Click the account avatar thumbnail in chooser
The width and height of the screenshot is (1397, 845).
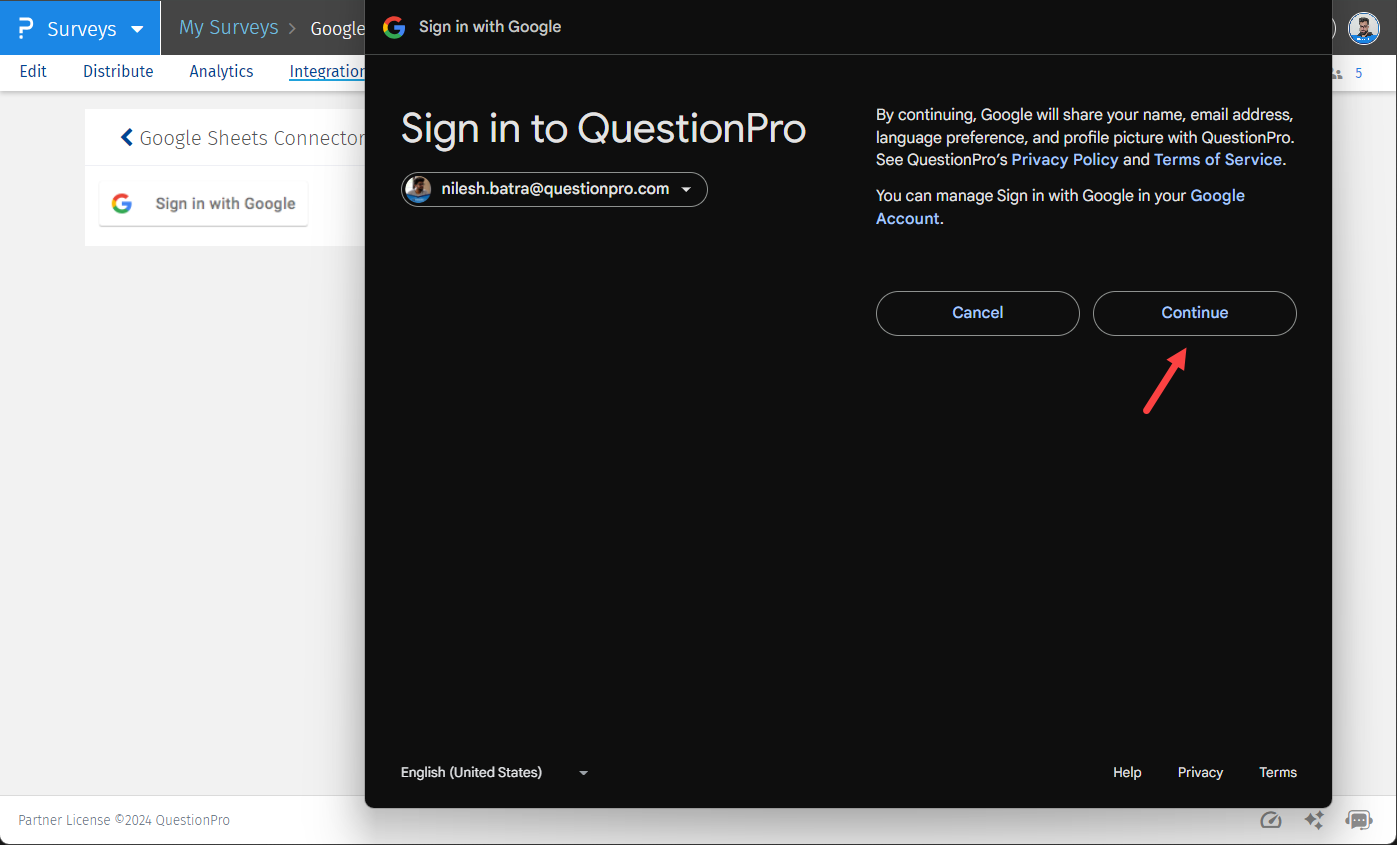(418, 189)
